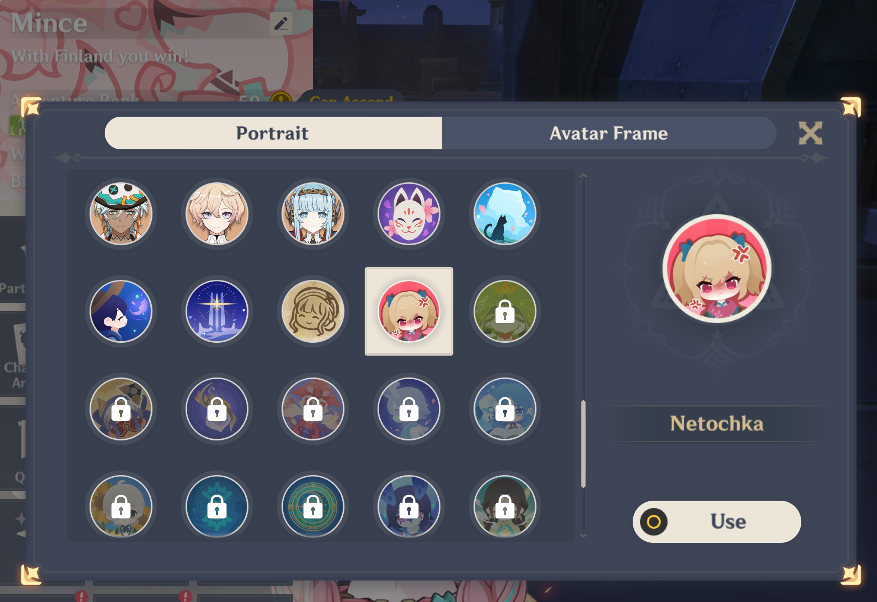Image resolution: width=877 pixels, height=602 pixels.
Task: Open the Portrait tab
Action: tap(274, 133)
